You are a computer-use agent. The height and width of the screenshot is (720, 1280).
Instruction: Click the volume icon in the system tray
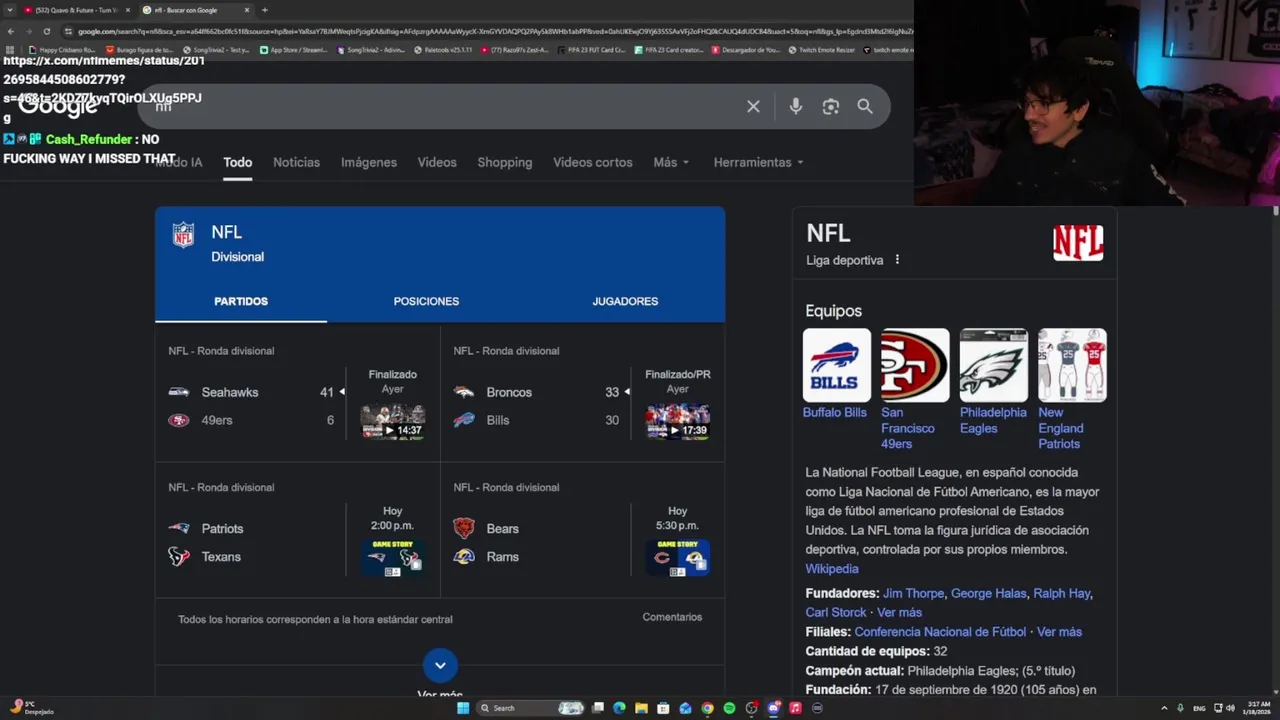(x=1230, y=708)
